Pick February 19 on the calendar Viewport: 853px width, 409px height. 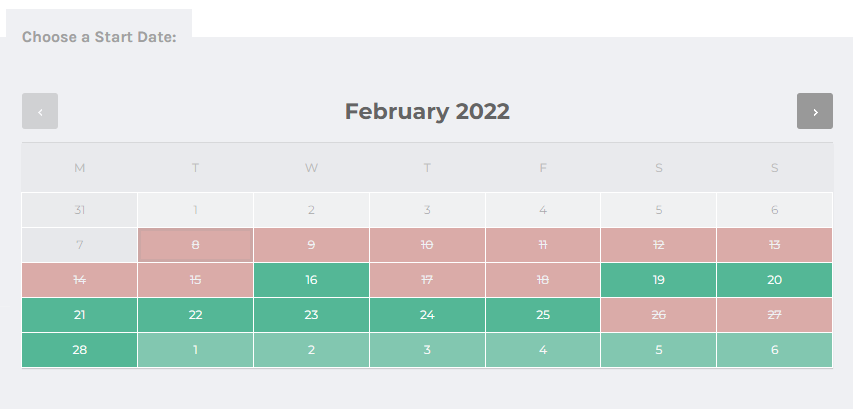pos(659,280)
